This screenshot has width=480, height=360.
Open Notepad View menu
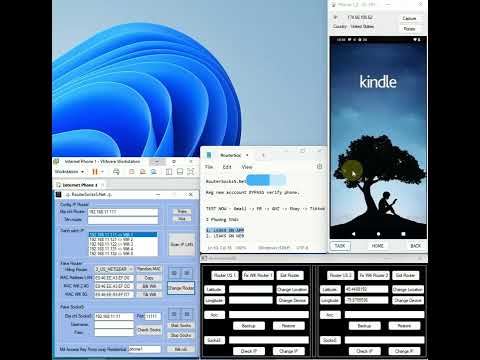(247, 167)
